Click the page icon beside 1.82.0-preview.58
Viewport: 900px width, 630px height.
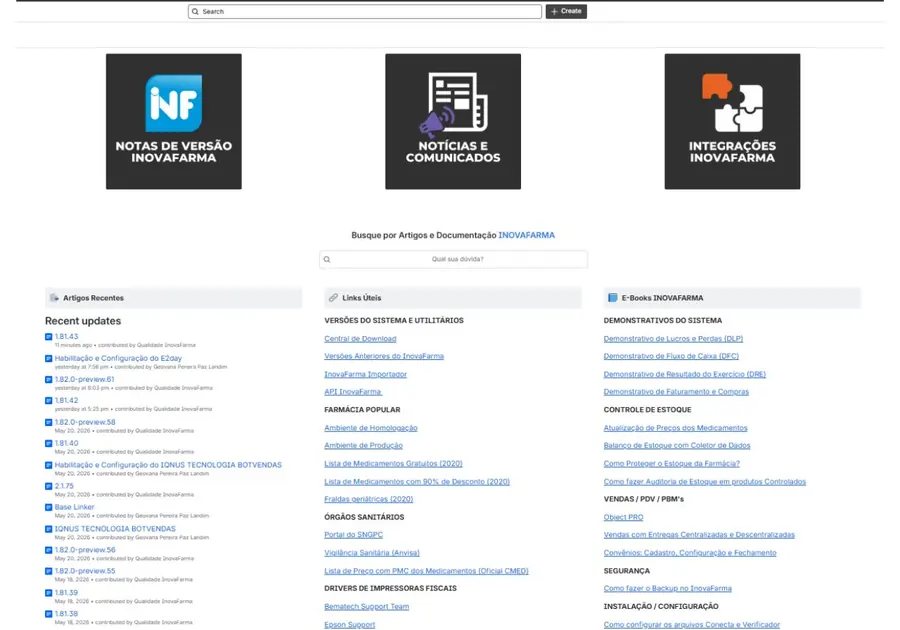(x=49, y=423)
